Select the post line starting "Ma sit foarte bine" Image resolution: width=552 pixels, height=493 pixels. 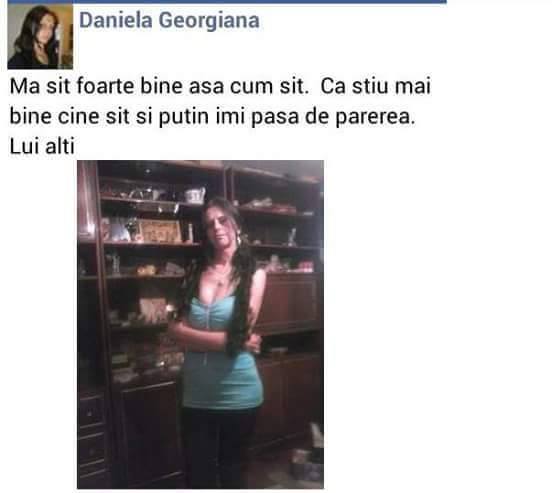[220, 86]
